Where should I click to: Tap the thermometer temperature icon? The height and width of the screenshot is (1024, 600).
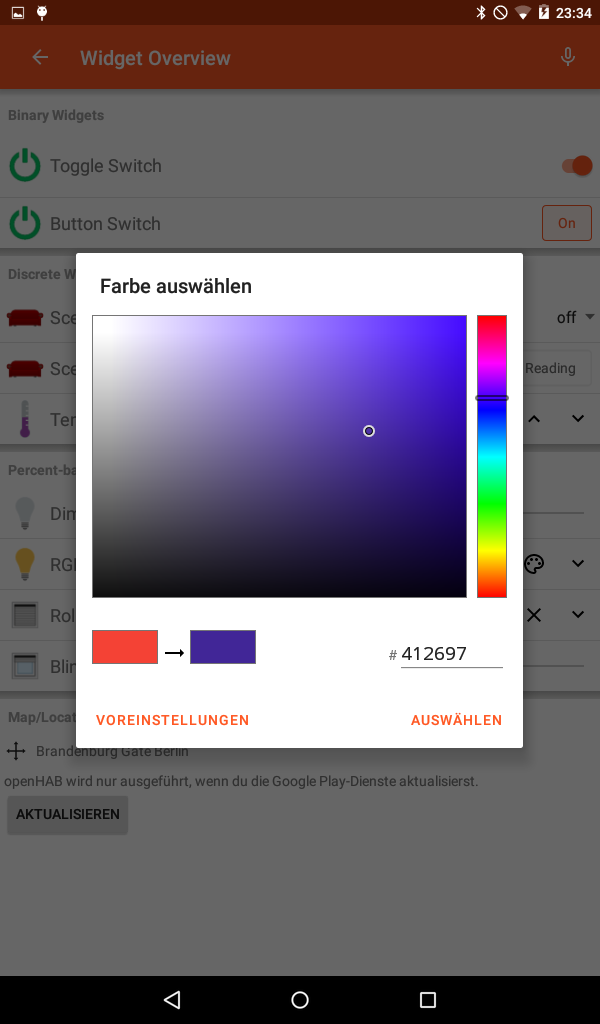tap(25, 419)
